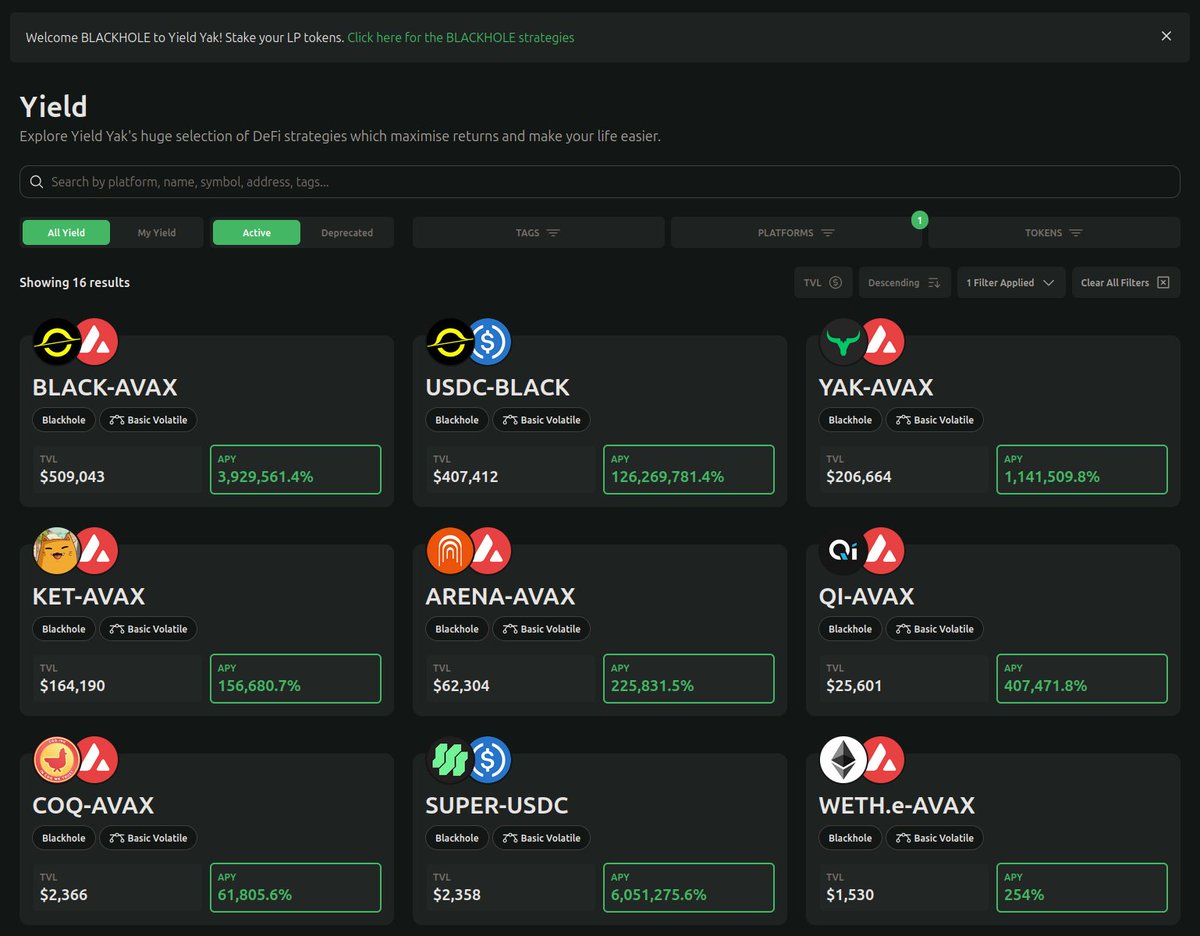Click the COQ chicken token icon

(x=56, y=760)
